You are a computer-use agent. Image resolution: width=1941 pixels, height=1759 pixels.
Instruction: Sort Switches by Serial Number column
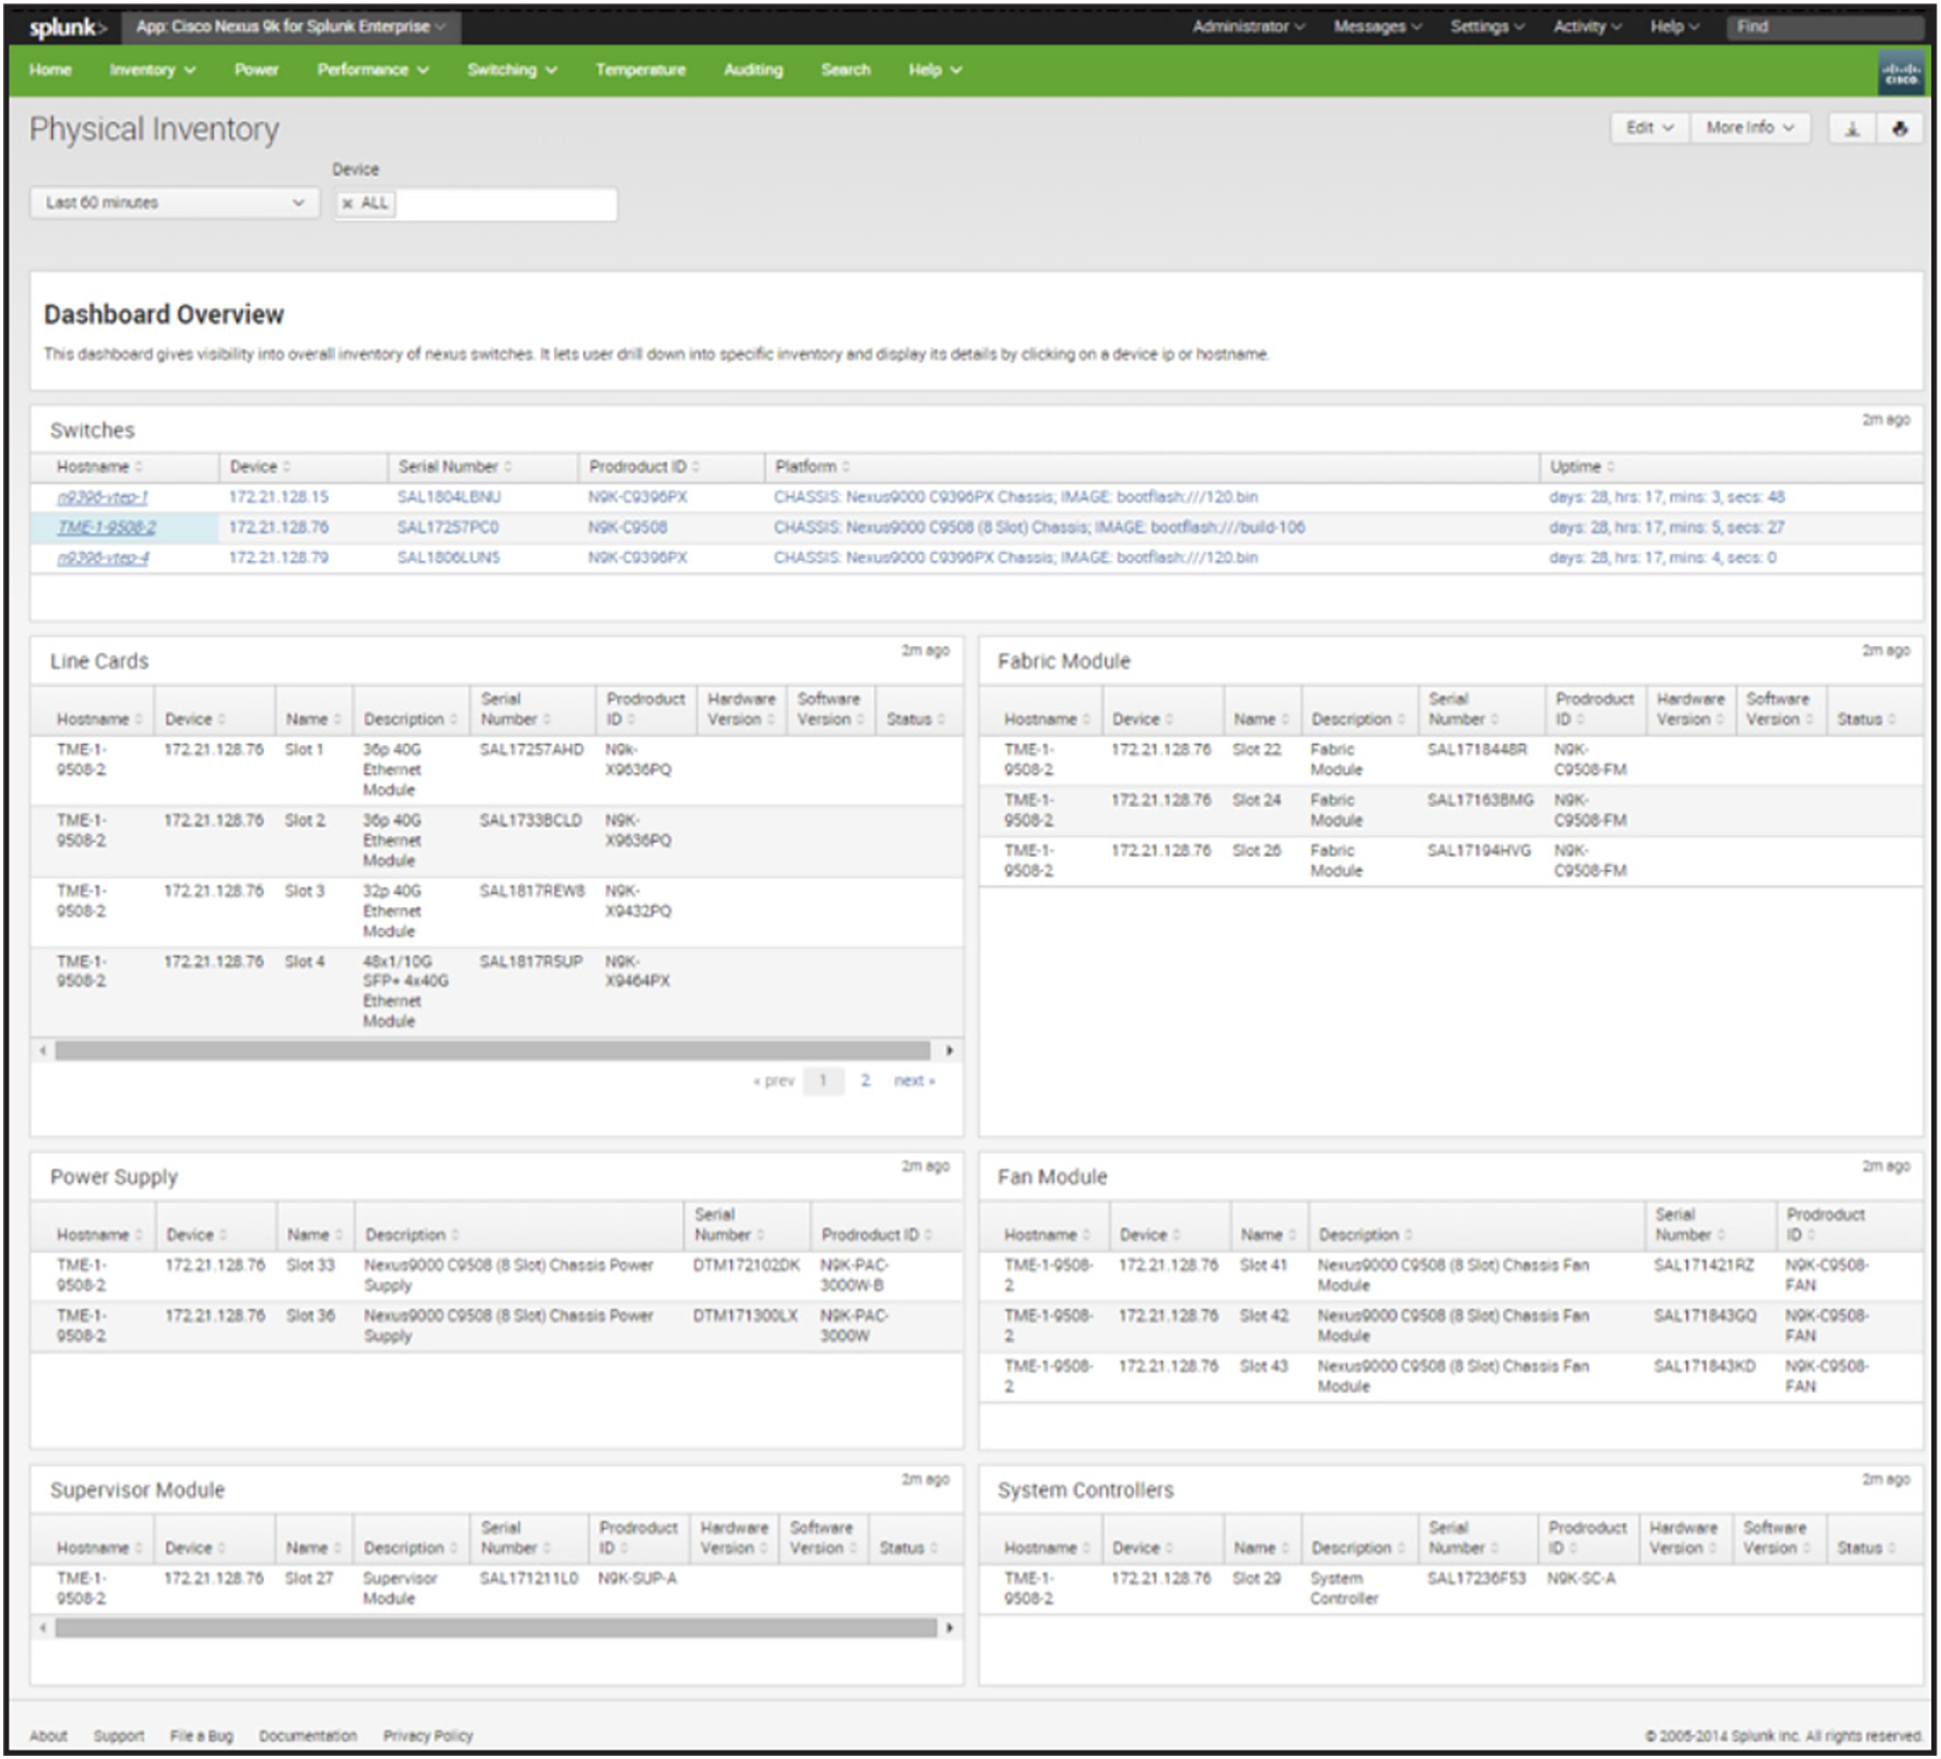point(454,467)
